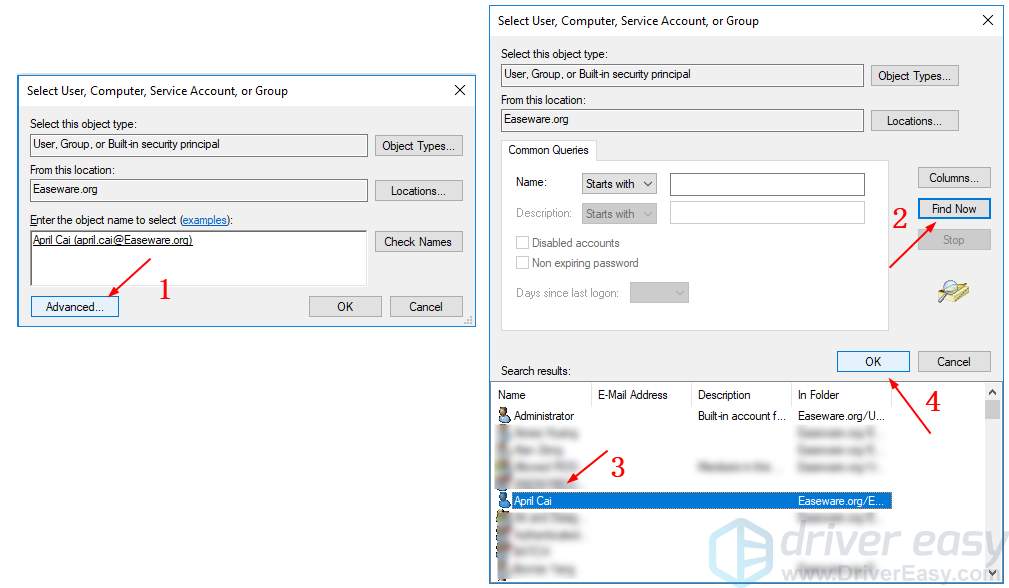The width and height of the screenshot is (1009, 588).
Task: Click the magnifying glass search icon
Action: point(951,291)
